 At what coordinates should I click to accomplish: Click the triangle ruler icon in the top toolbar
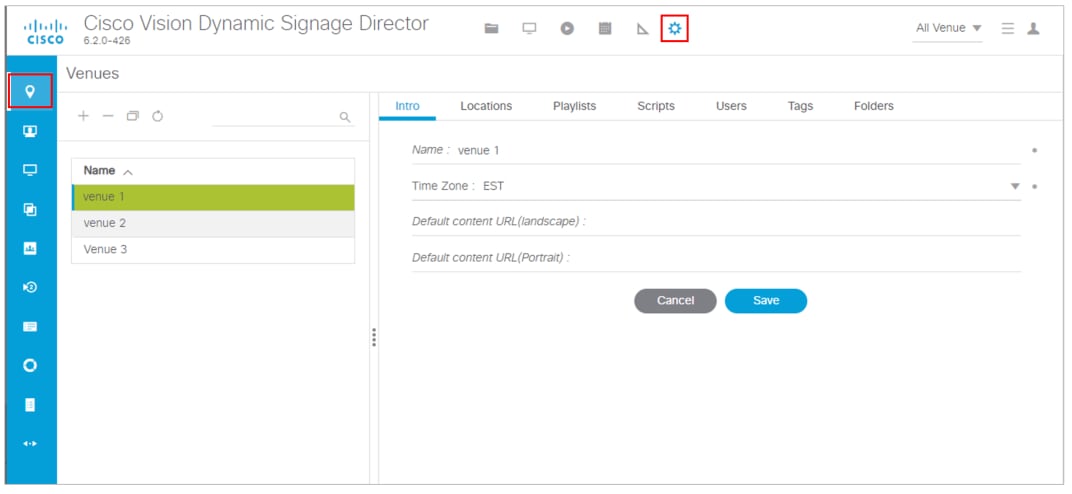point(642,29)
